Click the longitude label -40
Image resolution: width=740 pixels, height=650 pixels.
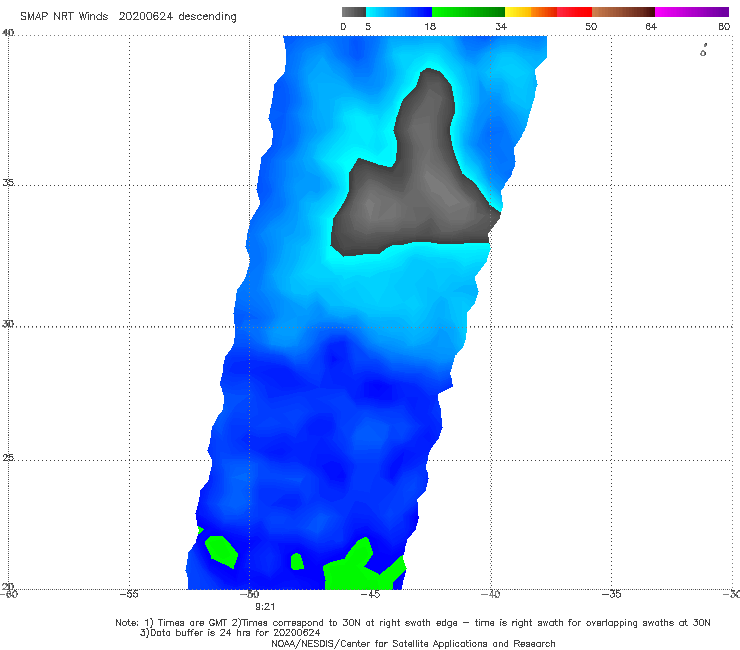pyautogui.click(x=490, y=594)
